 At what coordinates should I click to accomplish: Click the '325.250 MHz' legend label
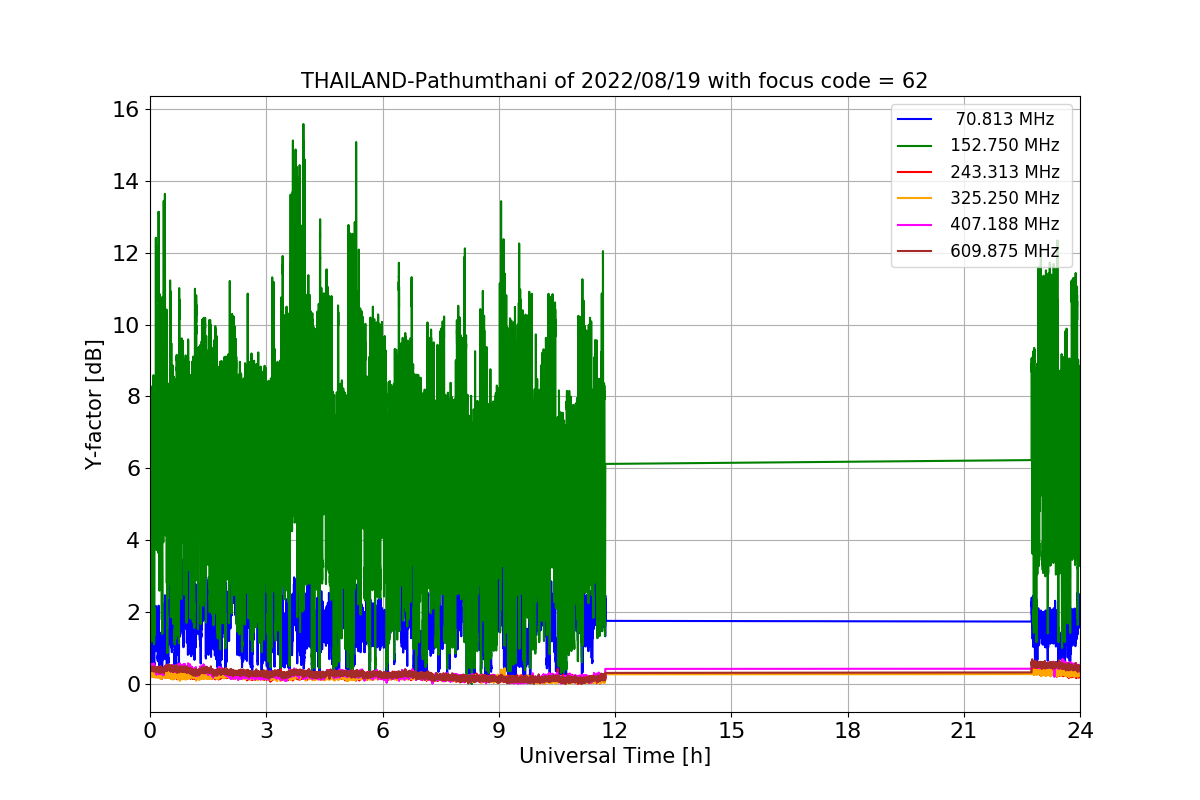1005,198
